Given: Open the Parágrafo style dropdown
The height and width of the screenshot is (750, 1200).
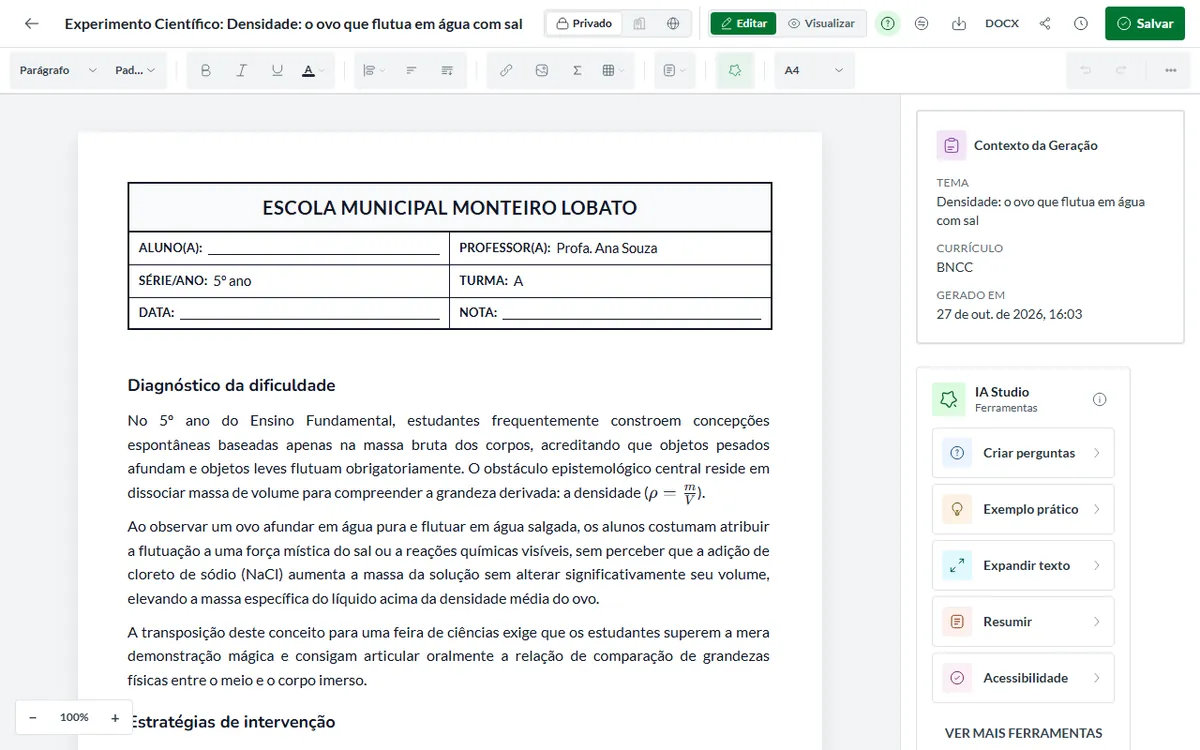Looking at the screenshot, I should 58,70.
